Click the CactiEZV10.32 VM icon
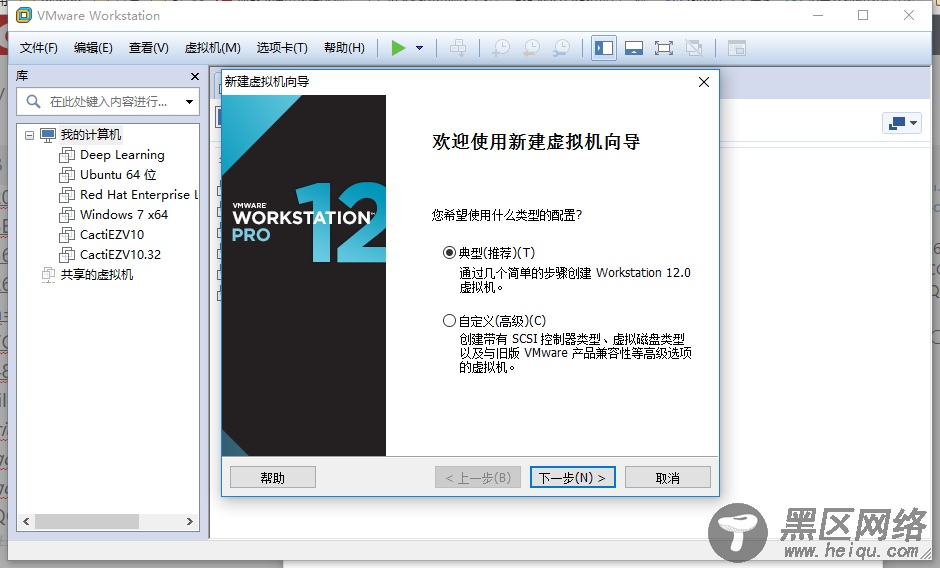Screen dimensions: 940x568 pyautogui.click(x=67, y=255)
